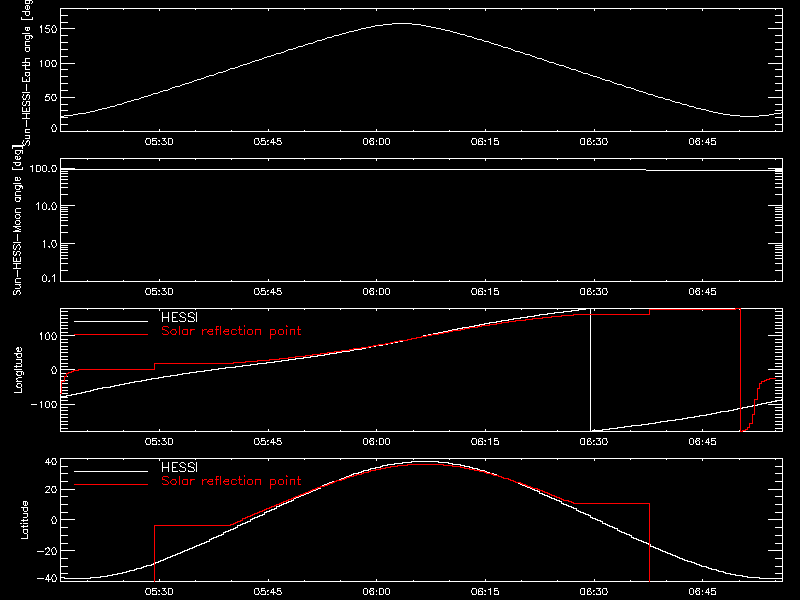Click the 100 tick label on Earth angle plot
The image size is (800, 600).
click(47, 64)
